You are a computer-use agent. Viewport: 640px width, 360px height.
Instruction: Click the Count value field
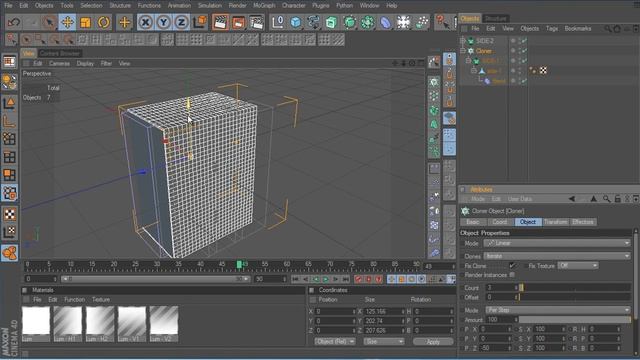(x=502, y=287)
